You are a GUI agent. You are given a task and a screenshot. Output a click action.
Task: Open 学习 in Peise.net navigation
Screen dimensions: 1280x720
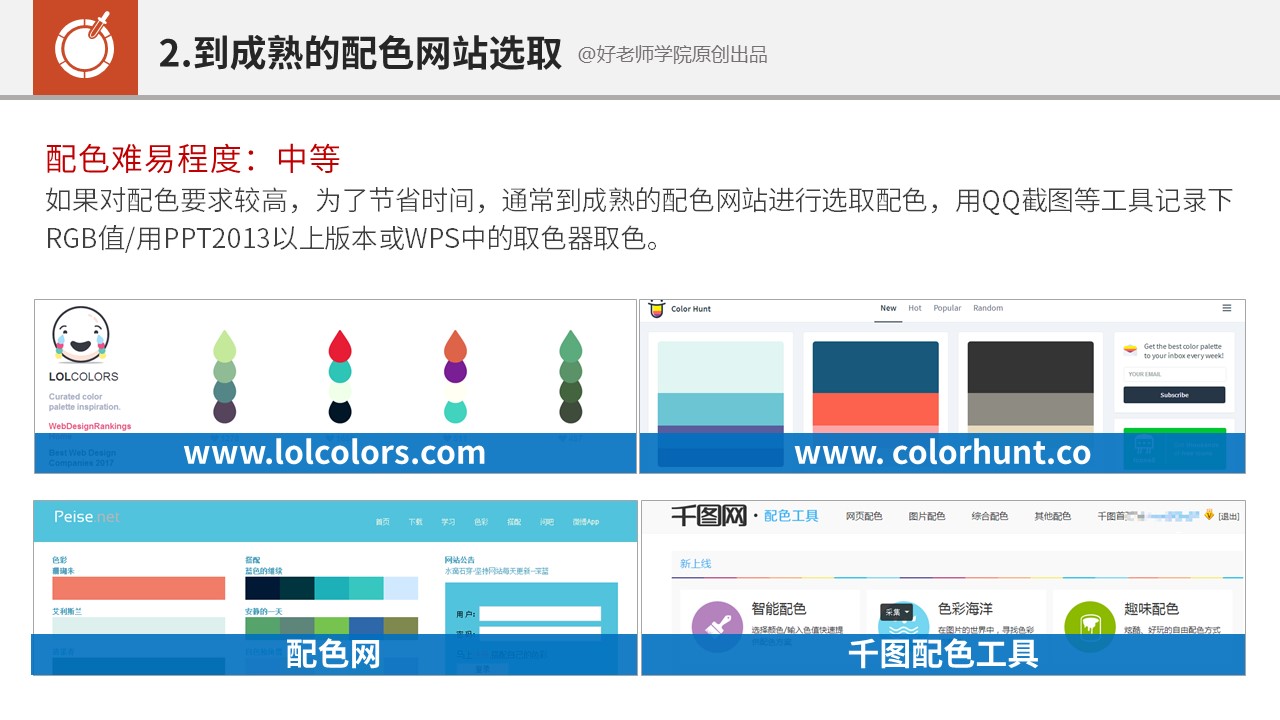448,522
